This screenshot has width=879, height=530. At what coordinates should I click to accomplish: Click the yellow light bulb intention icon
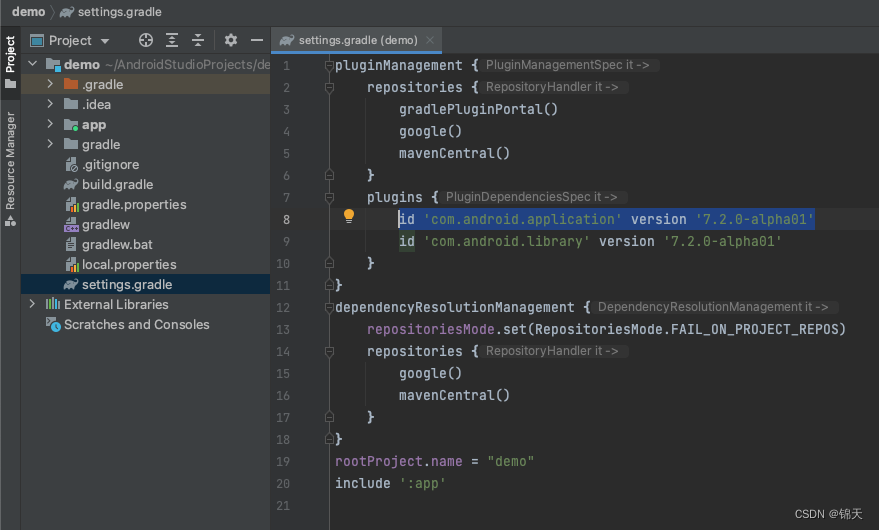click(x=349, y=216)
